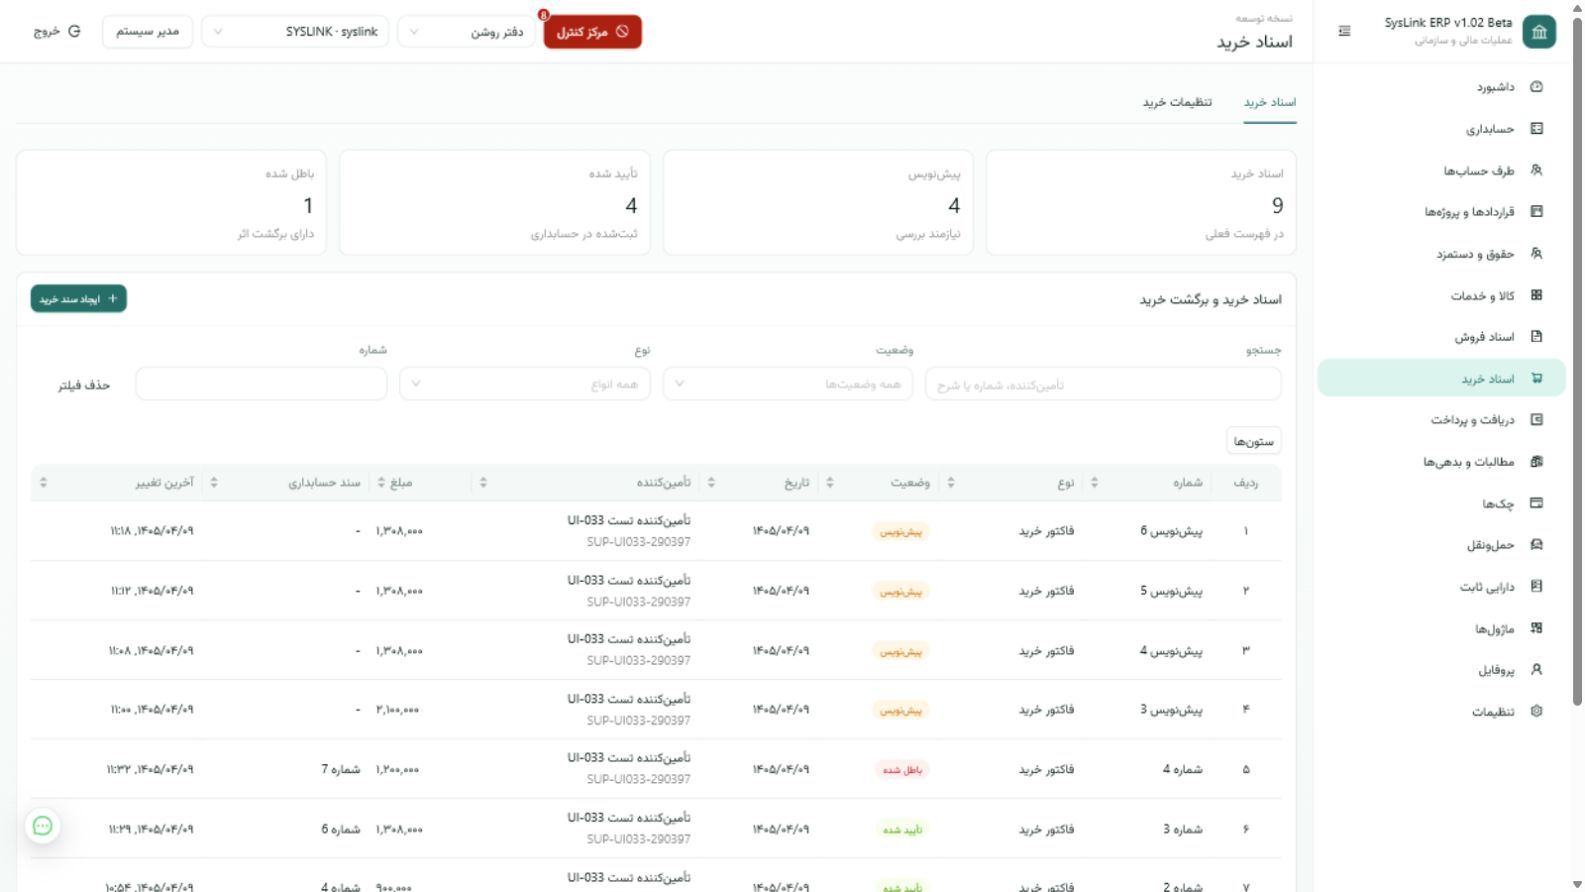Click حمل‌ونقل transport icon
Image resolution: width=1585 pixels, height=892 pixels.
pos(1537,545)
